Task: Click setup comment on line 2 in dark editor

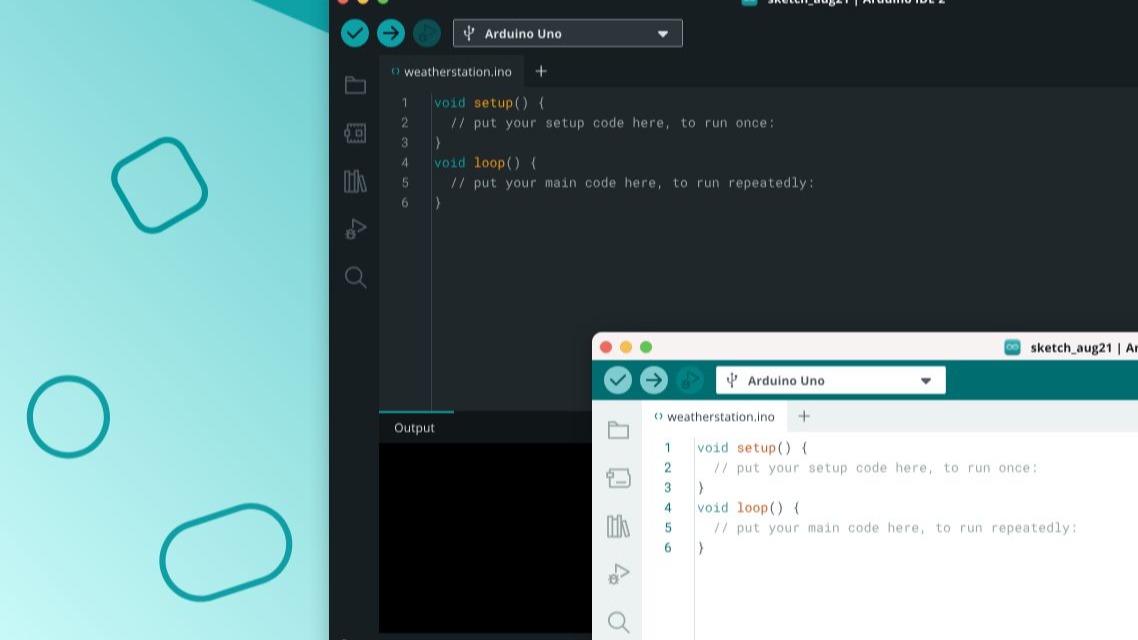Action: (x=613, y=123)
